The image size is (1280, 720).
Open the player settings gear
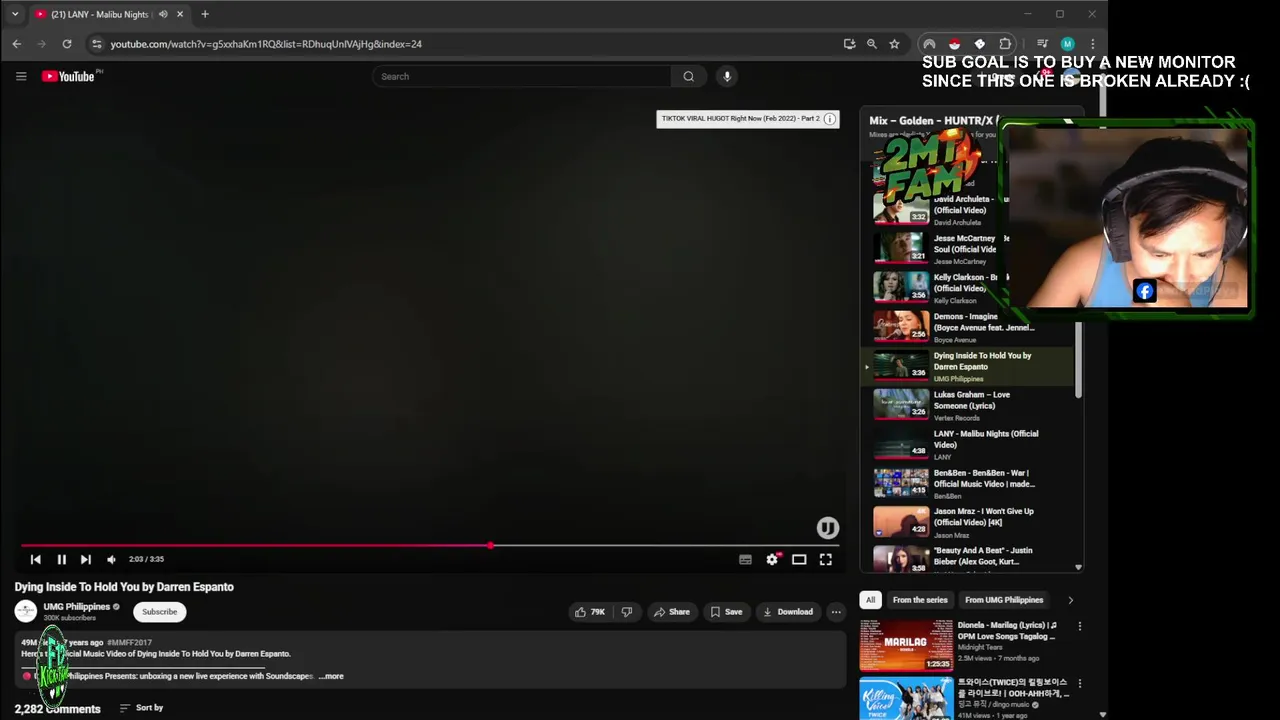click(772, 559)
